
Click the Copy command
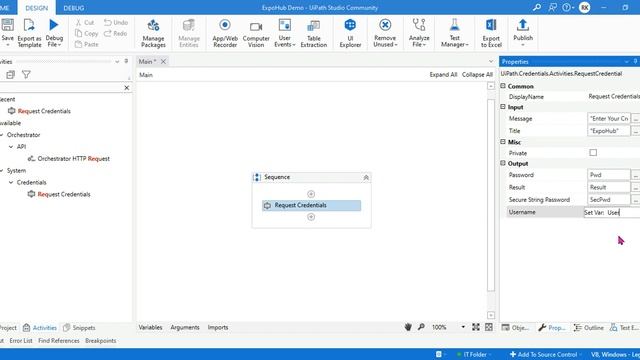coord(87,33)
